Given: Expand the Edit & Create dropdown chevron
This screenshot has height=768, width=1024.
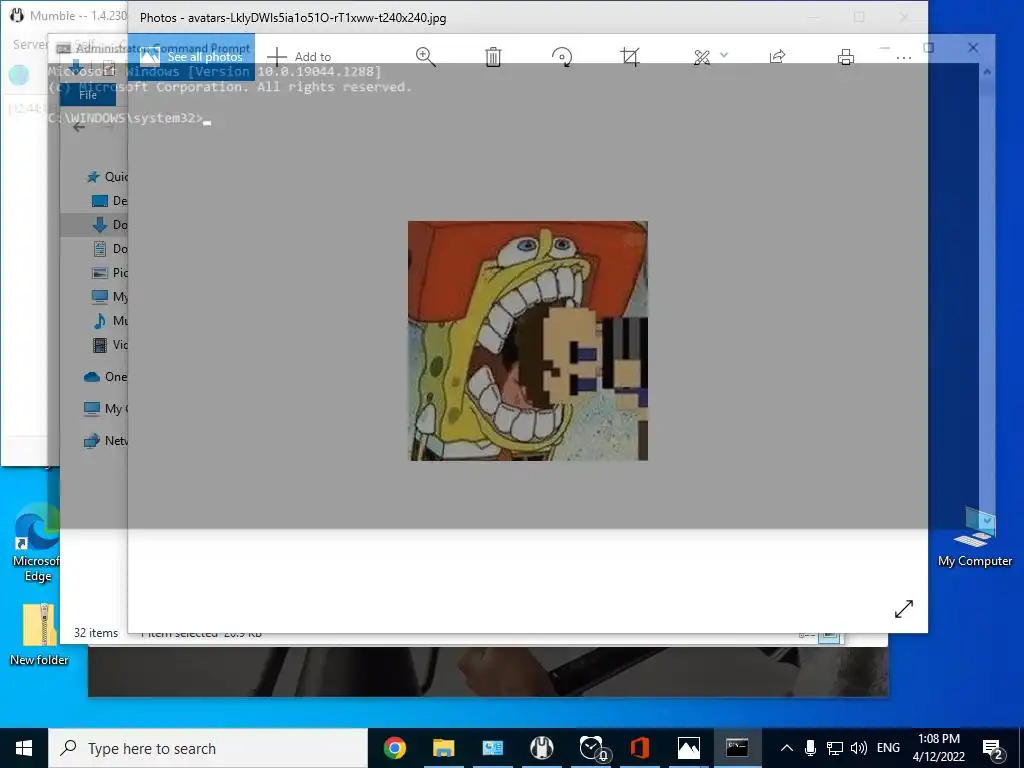Looking at the screenshot, I should click(724, 56).
